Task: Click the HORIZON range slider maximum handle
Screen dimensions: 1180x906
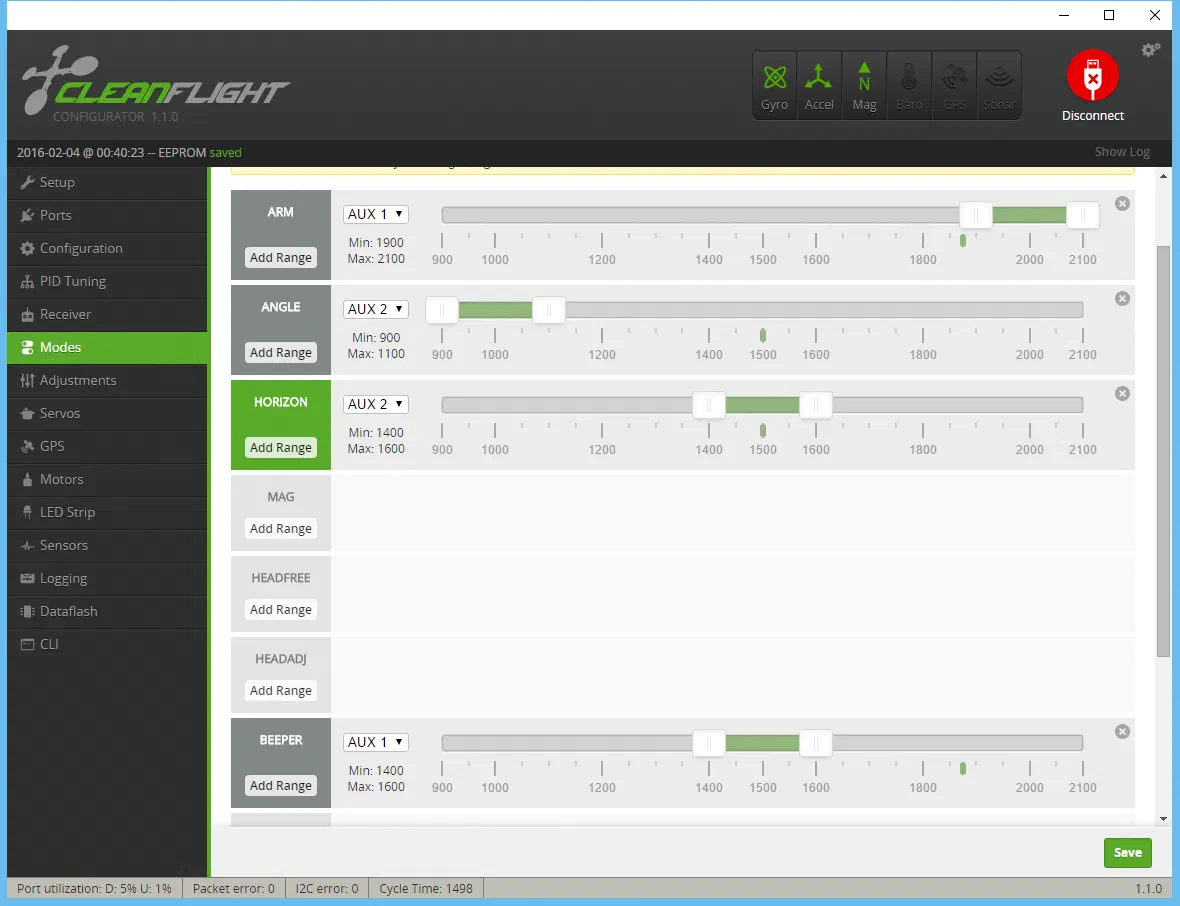Action: [x=816, y=405]
